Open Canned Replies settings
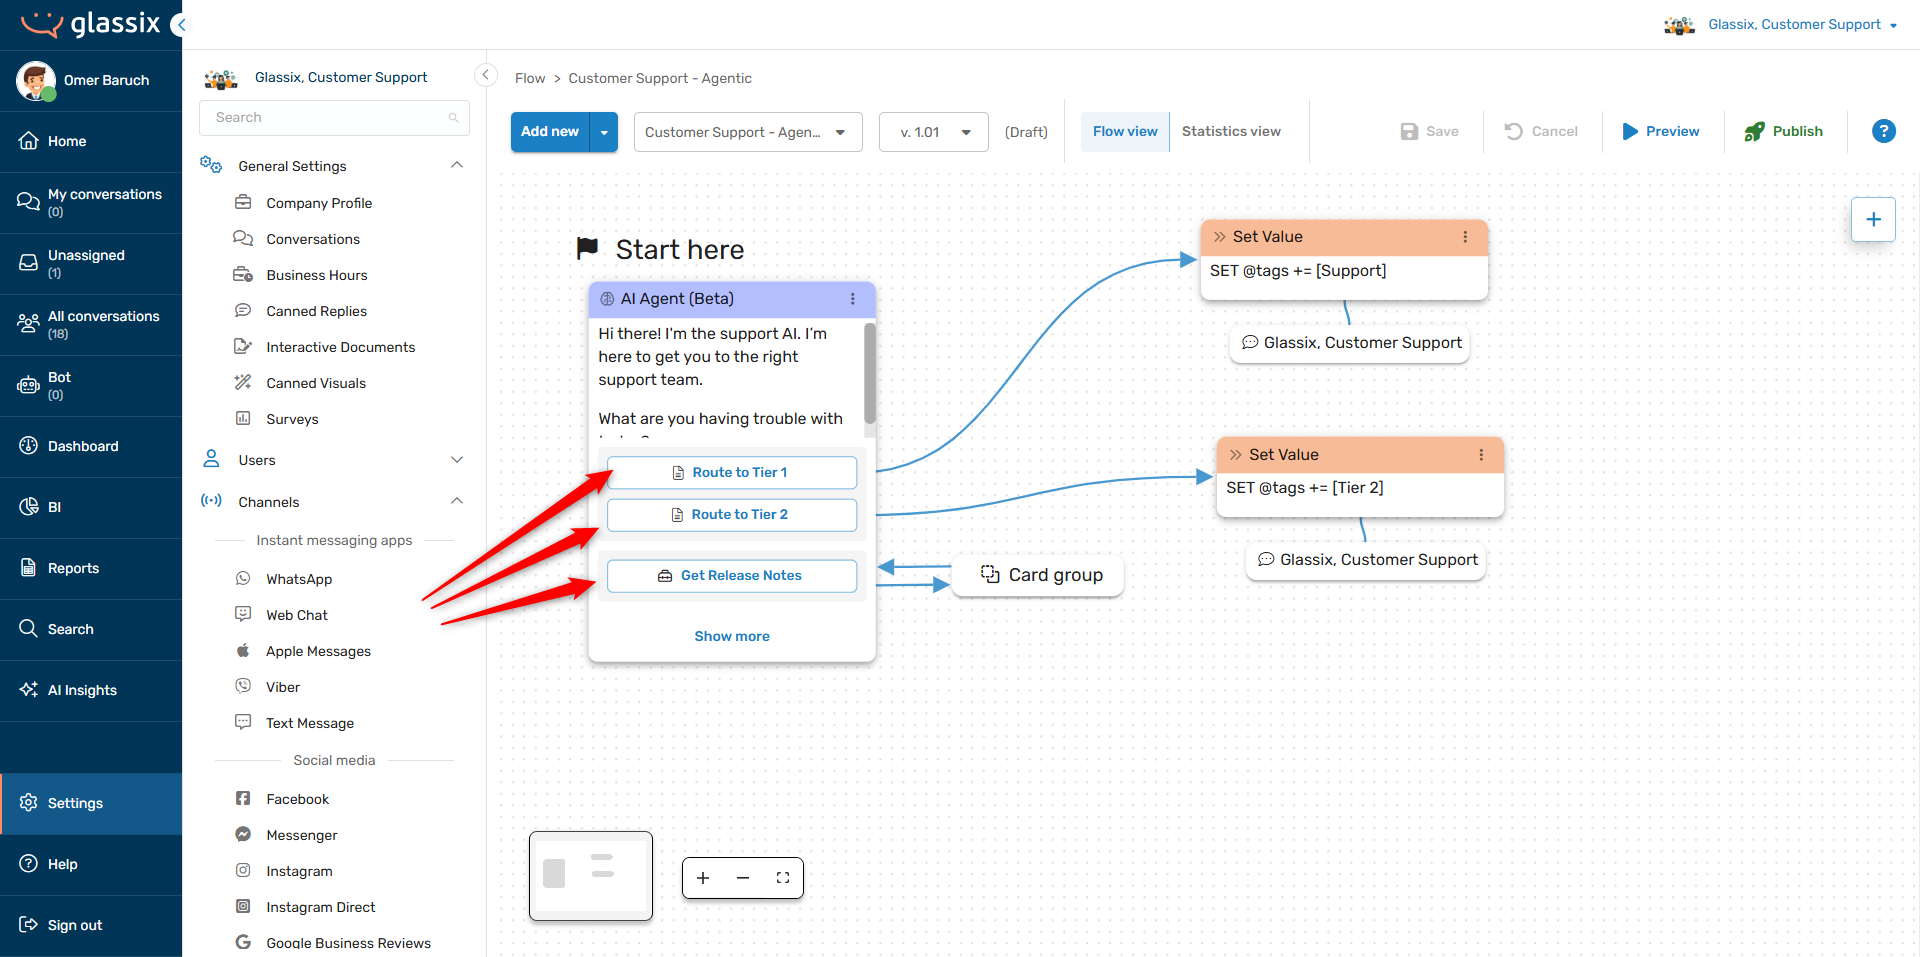Screen dimensions: 1920x957 click(x=316, y=311)
